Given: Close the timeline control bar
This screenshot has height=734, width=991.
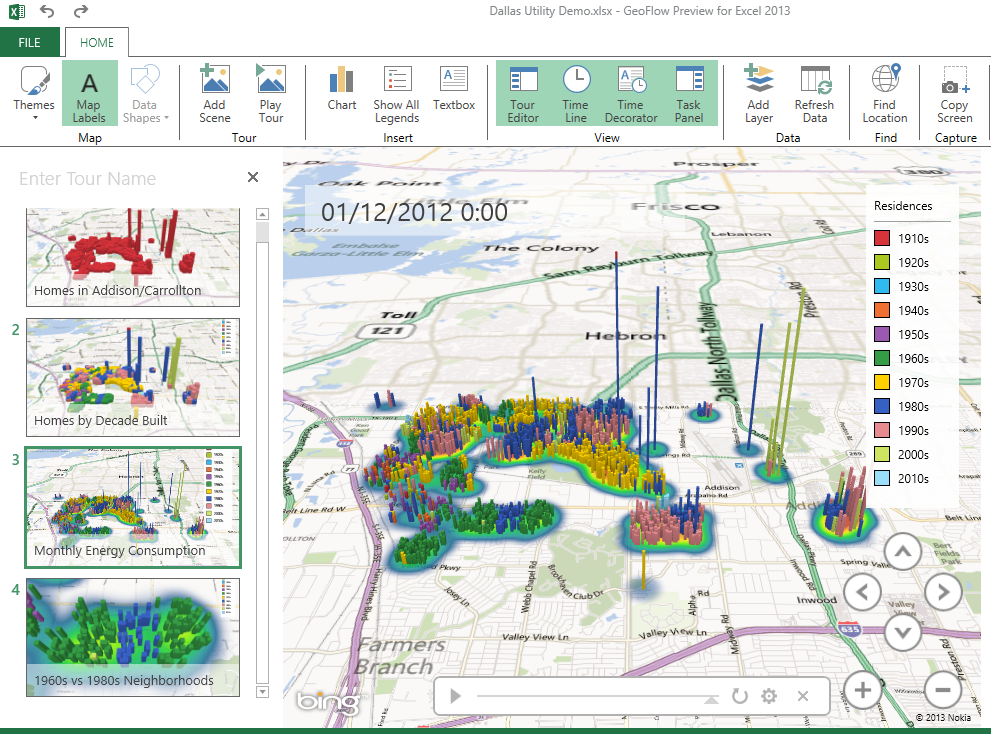Looking at the screenshot, I should [x=803, y=696].
